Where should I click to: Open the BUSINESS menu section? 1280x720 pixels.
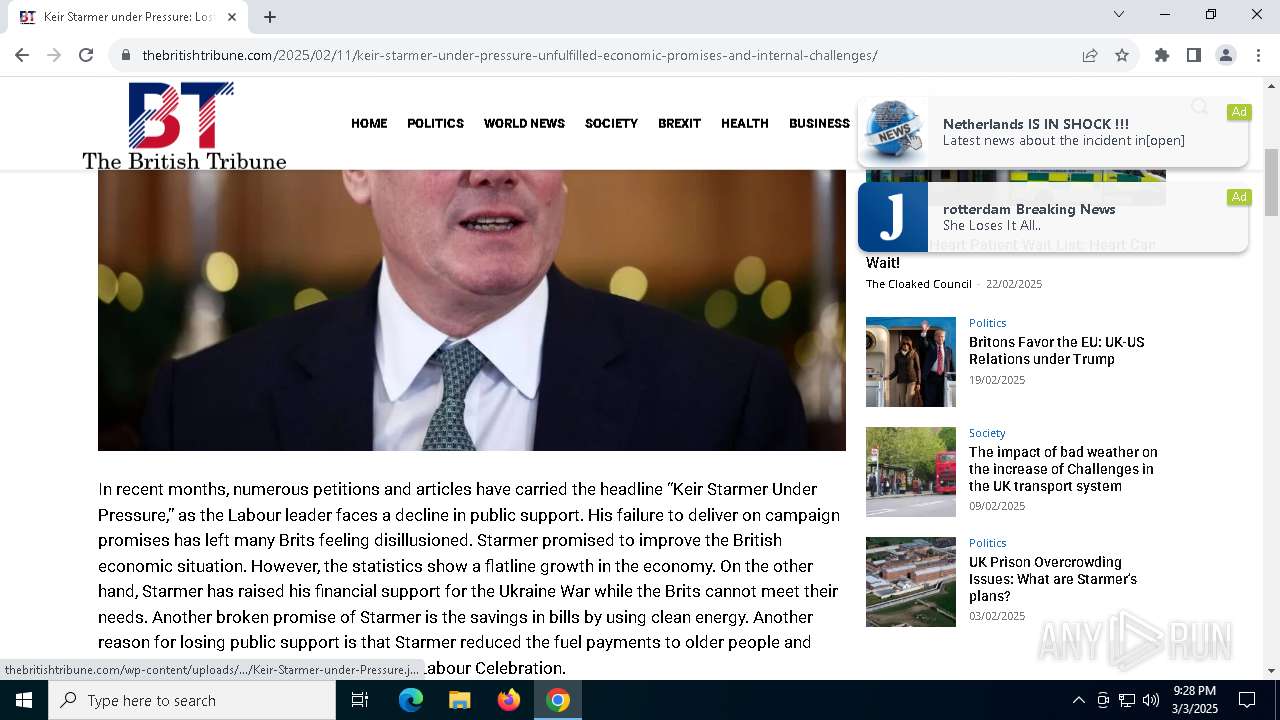click(x=819, y=123)
